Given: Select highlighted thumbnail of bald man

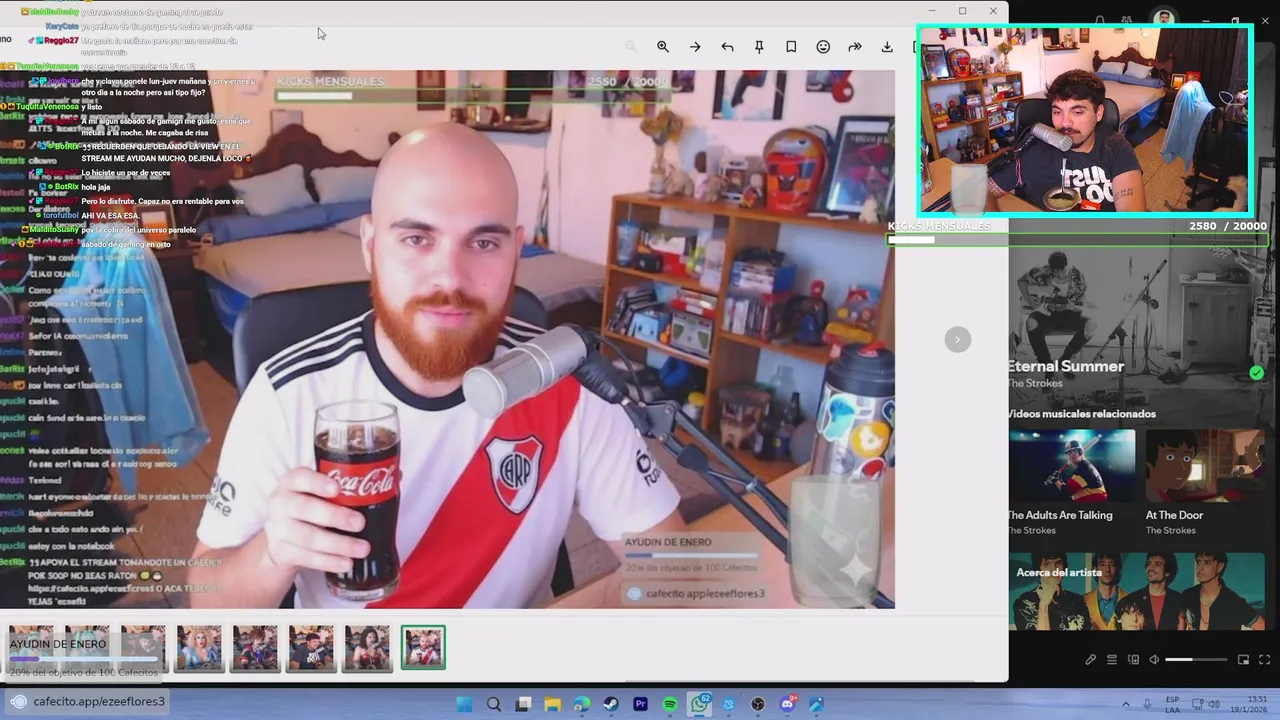Looking at the screenshot, I should click(423, 648).
